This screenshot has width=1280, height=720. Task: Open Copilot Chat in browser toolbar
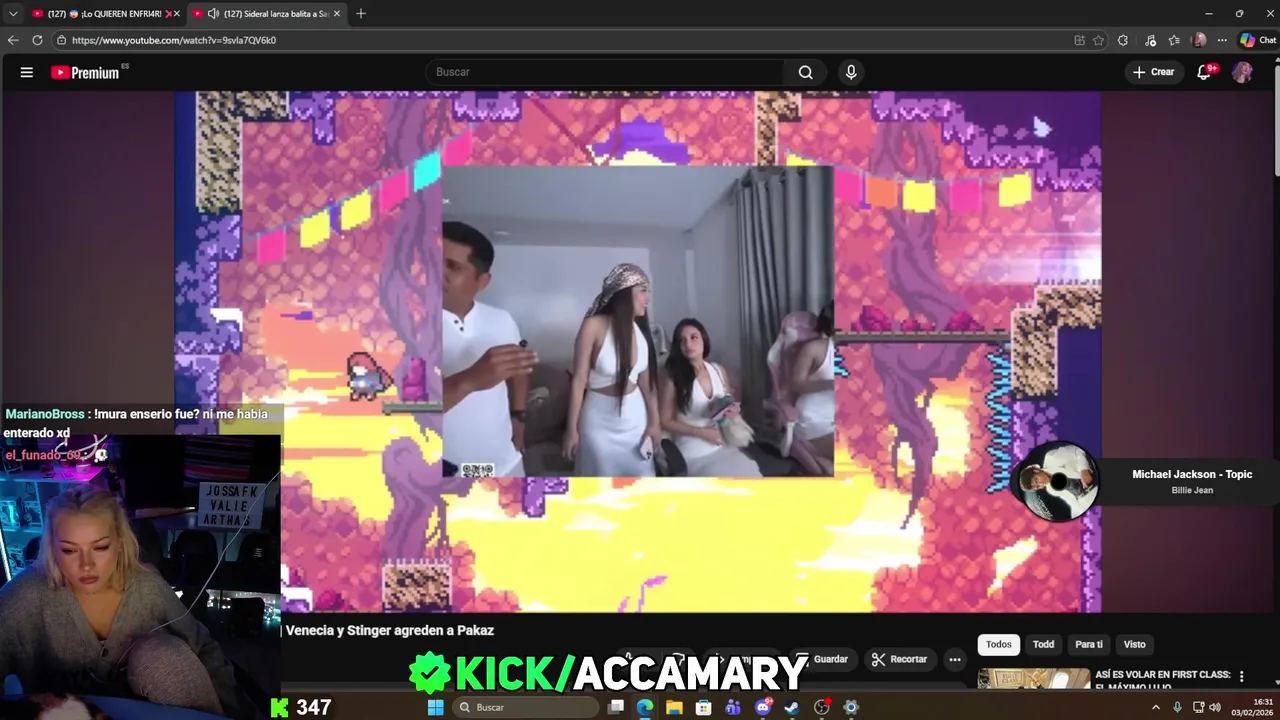1258,40
